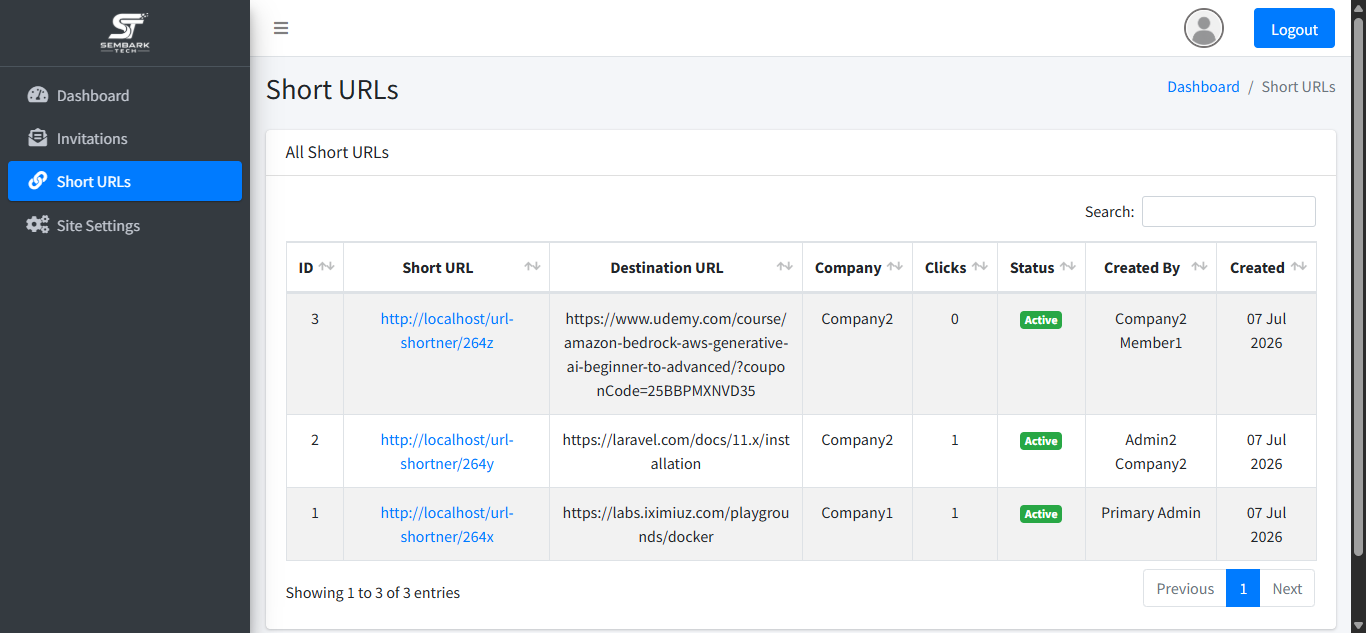Click the 'Showing 1 to 3 of 3 entries' text
This screenshot has width=1366, height=633.
373,593
